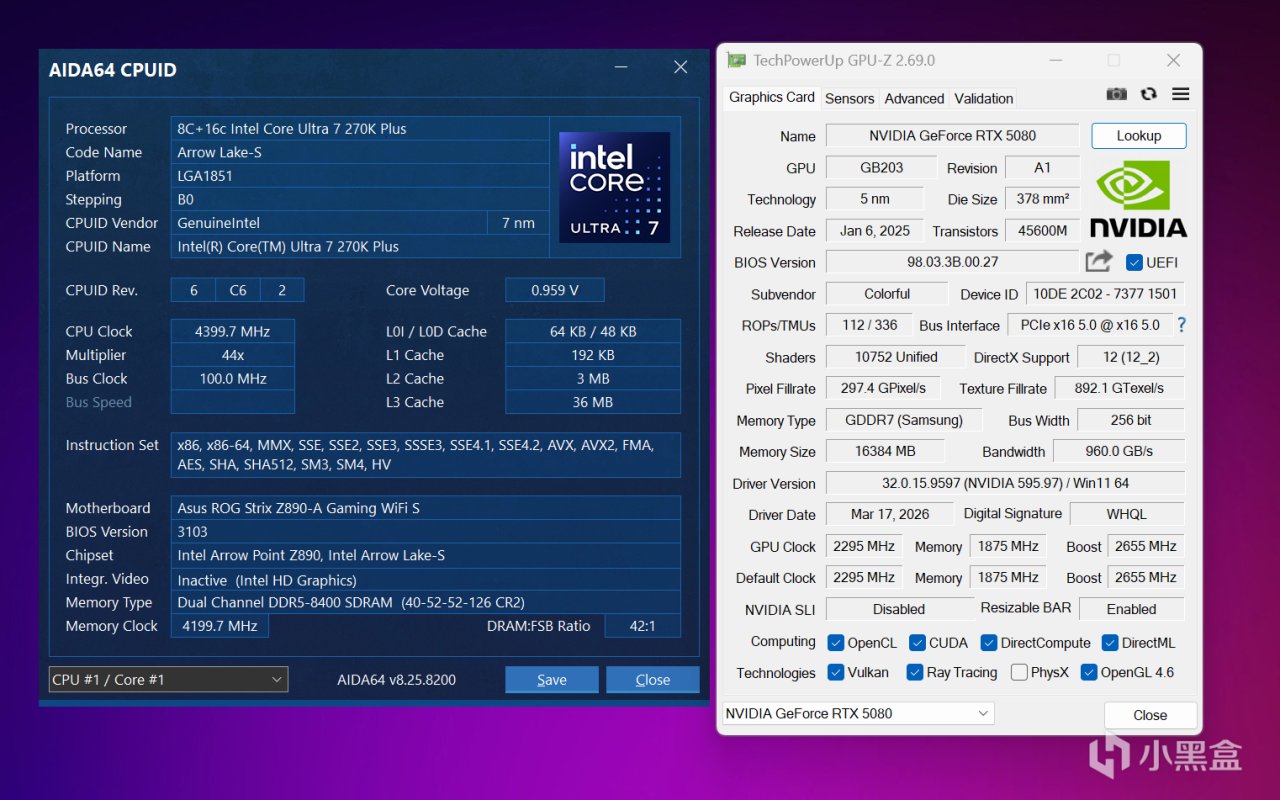Click the Shaders value '10752 Unified'
The height and width of the screenshot is (800, 1280).
[x=896, y=357]
